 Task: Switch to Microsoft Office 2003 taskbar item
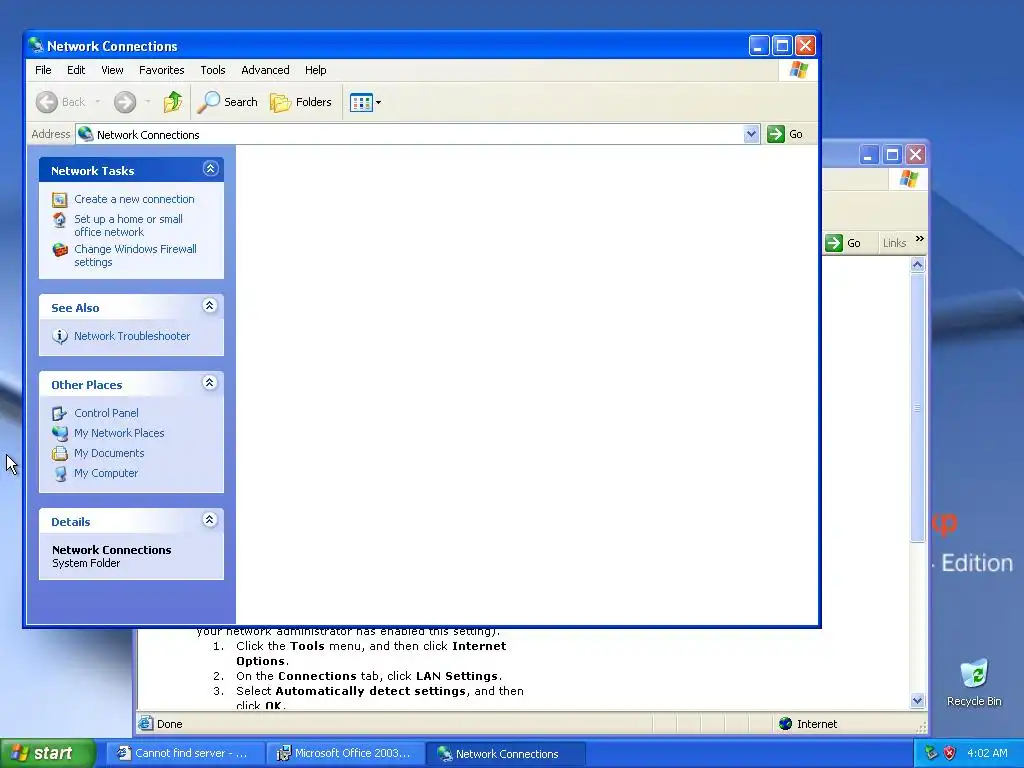345,754
